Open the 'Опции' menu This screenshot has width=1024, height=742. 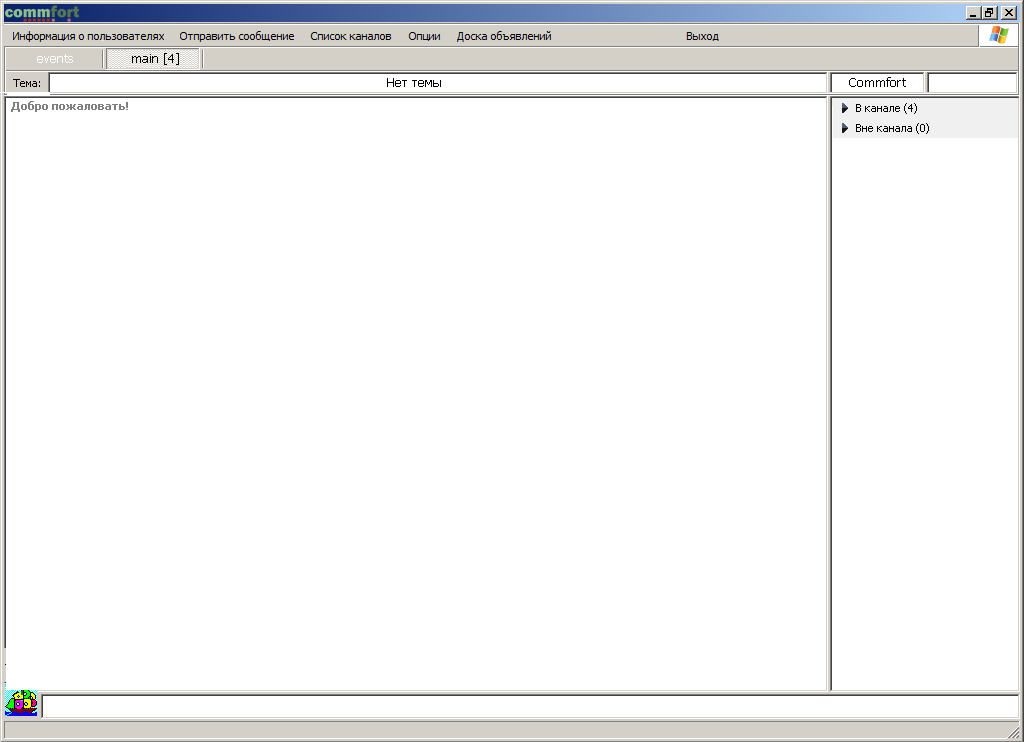point(424,36)
